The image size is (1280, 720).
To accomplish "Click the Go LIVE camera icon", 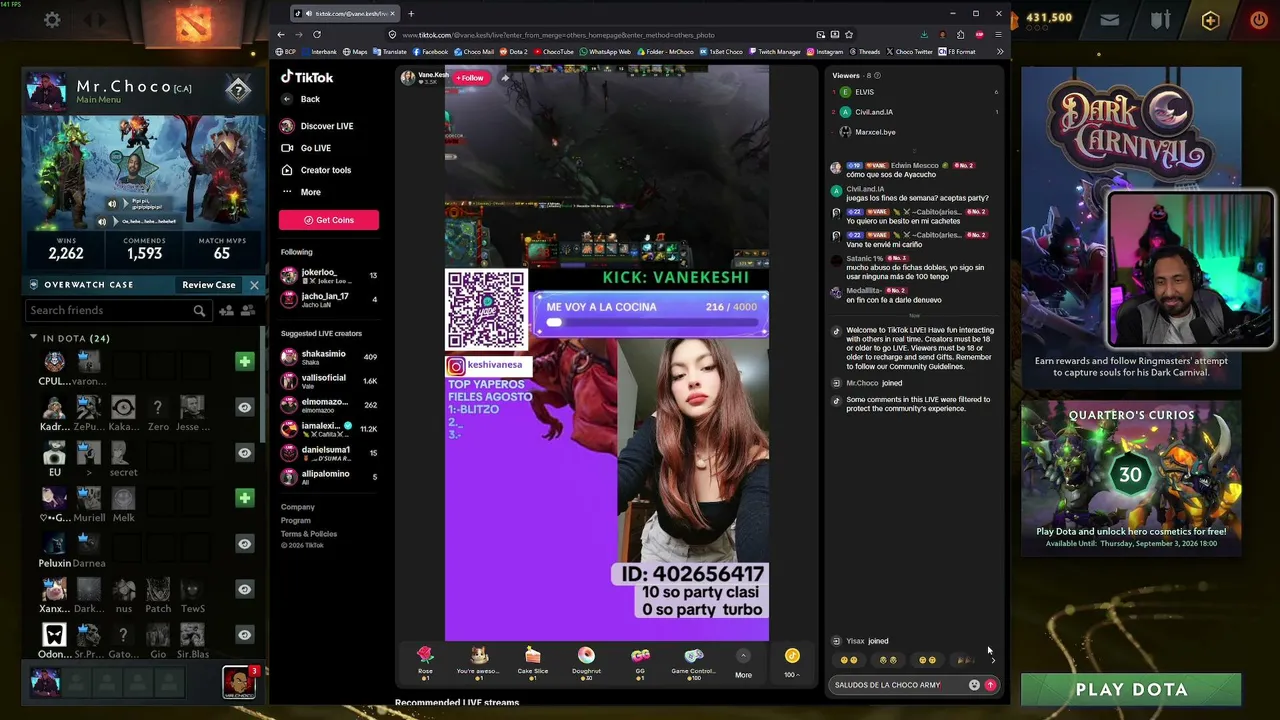I will pos(287,148).
